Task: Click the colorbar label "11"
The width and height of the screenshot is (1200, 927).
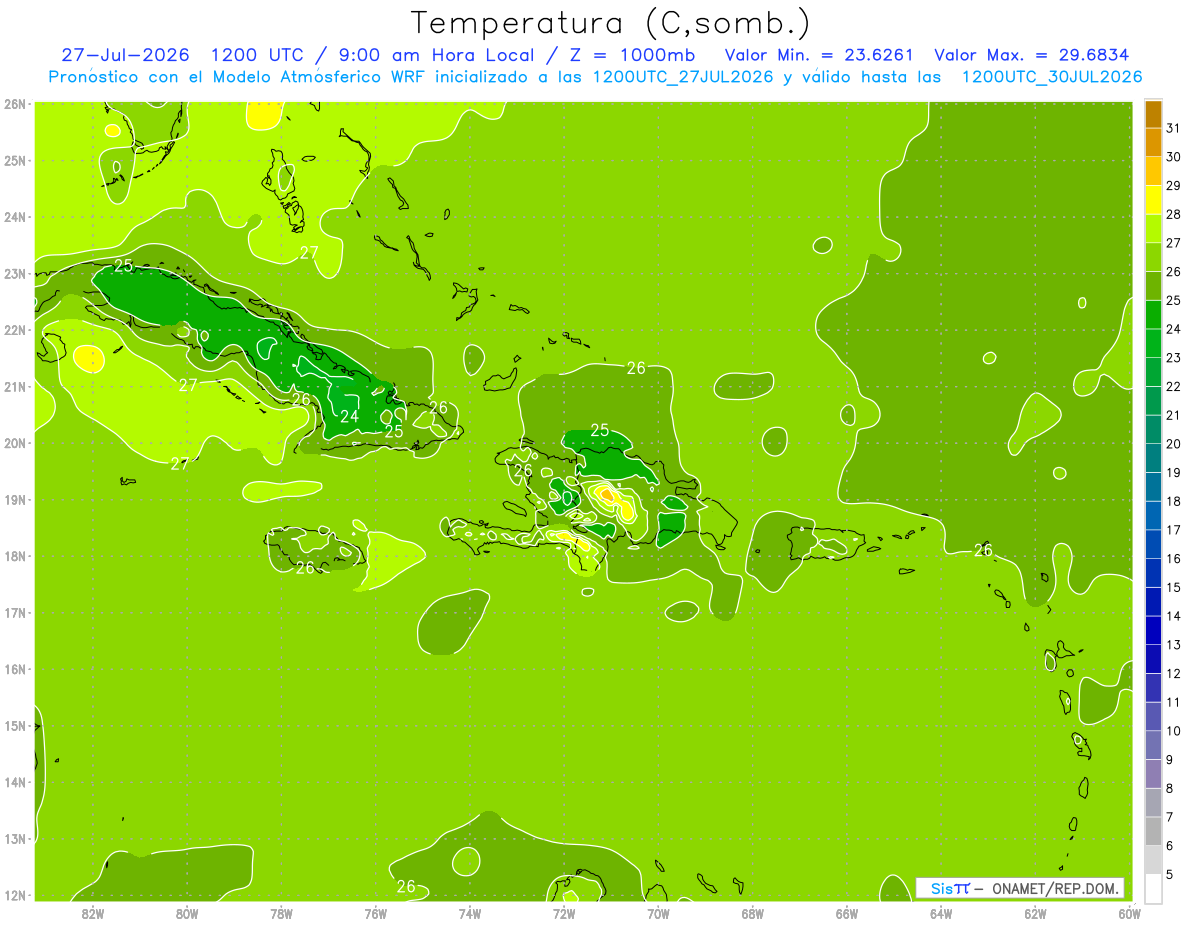Action: pyautogui.click(x=1173, y=702)
